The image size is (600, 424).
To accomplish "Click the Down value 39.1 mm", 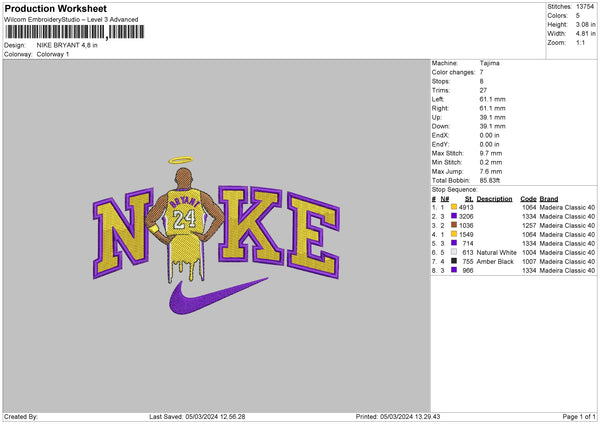I will pyautogui.click(x=492, y=126).
